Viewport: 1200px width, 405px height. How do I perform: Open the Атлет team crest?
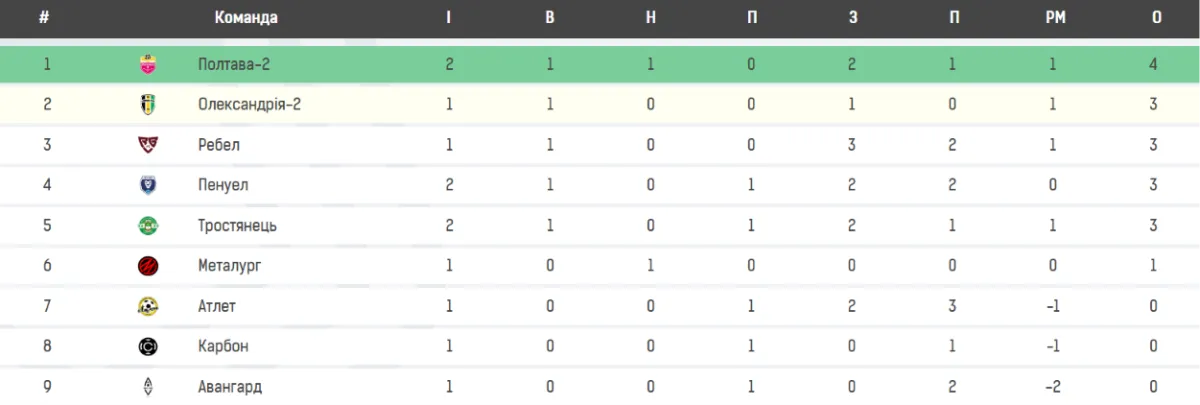point(148,306)
